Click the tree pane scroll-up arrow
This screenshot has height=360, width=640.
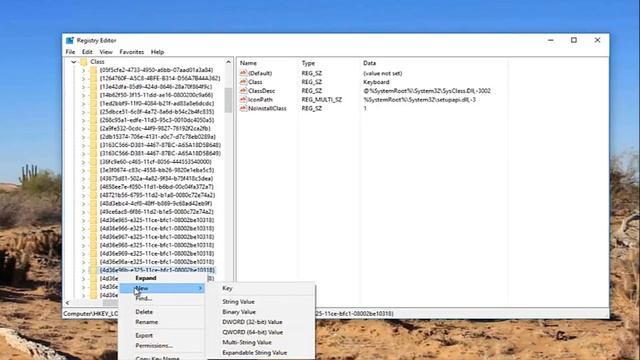pos(228,62)
